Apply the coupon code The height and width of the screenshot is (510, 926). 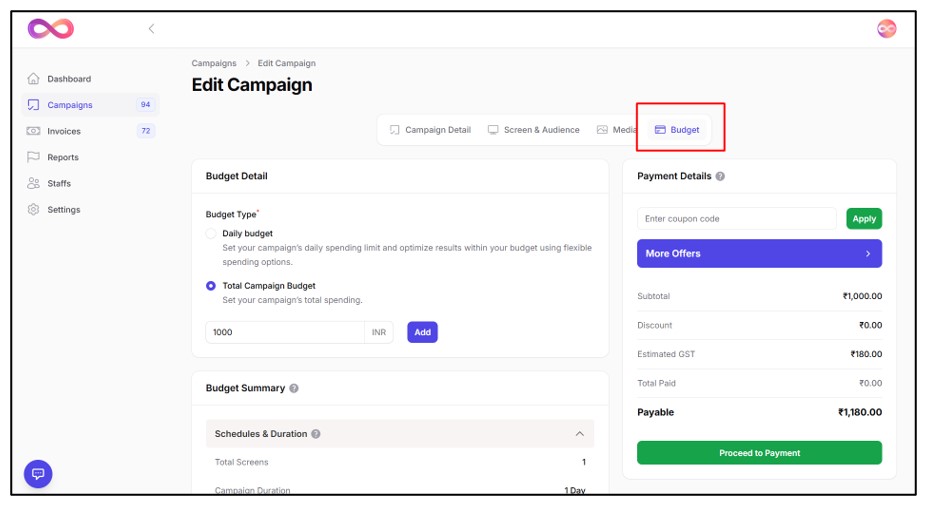pyautogui.click(x=864, y=219)
